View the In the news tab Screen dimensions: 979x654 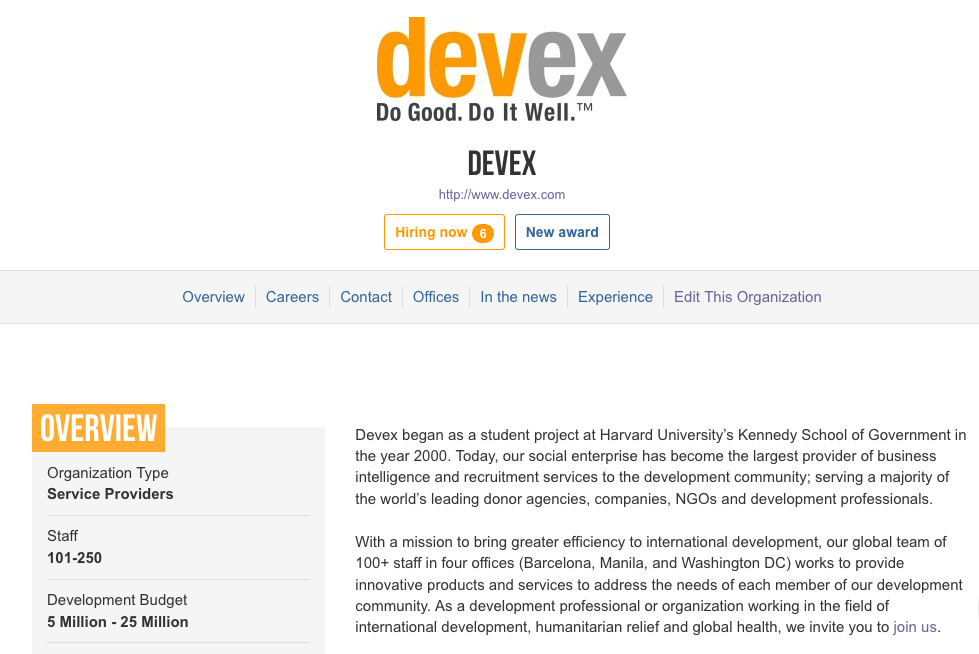pyautogui.click(x=518, y=297)
